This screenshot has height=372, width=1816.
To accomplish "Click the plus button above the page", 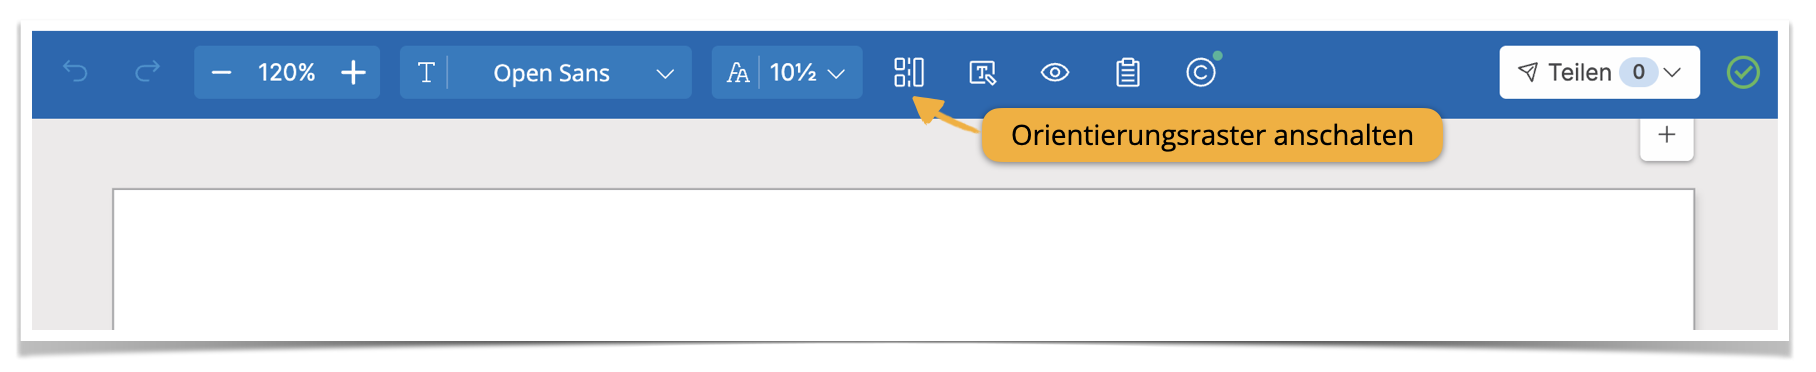I will (1667, 135).
